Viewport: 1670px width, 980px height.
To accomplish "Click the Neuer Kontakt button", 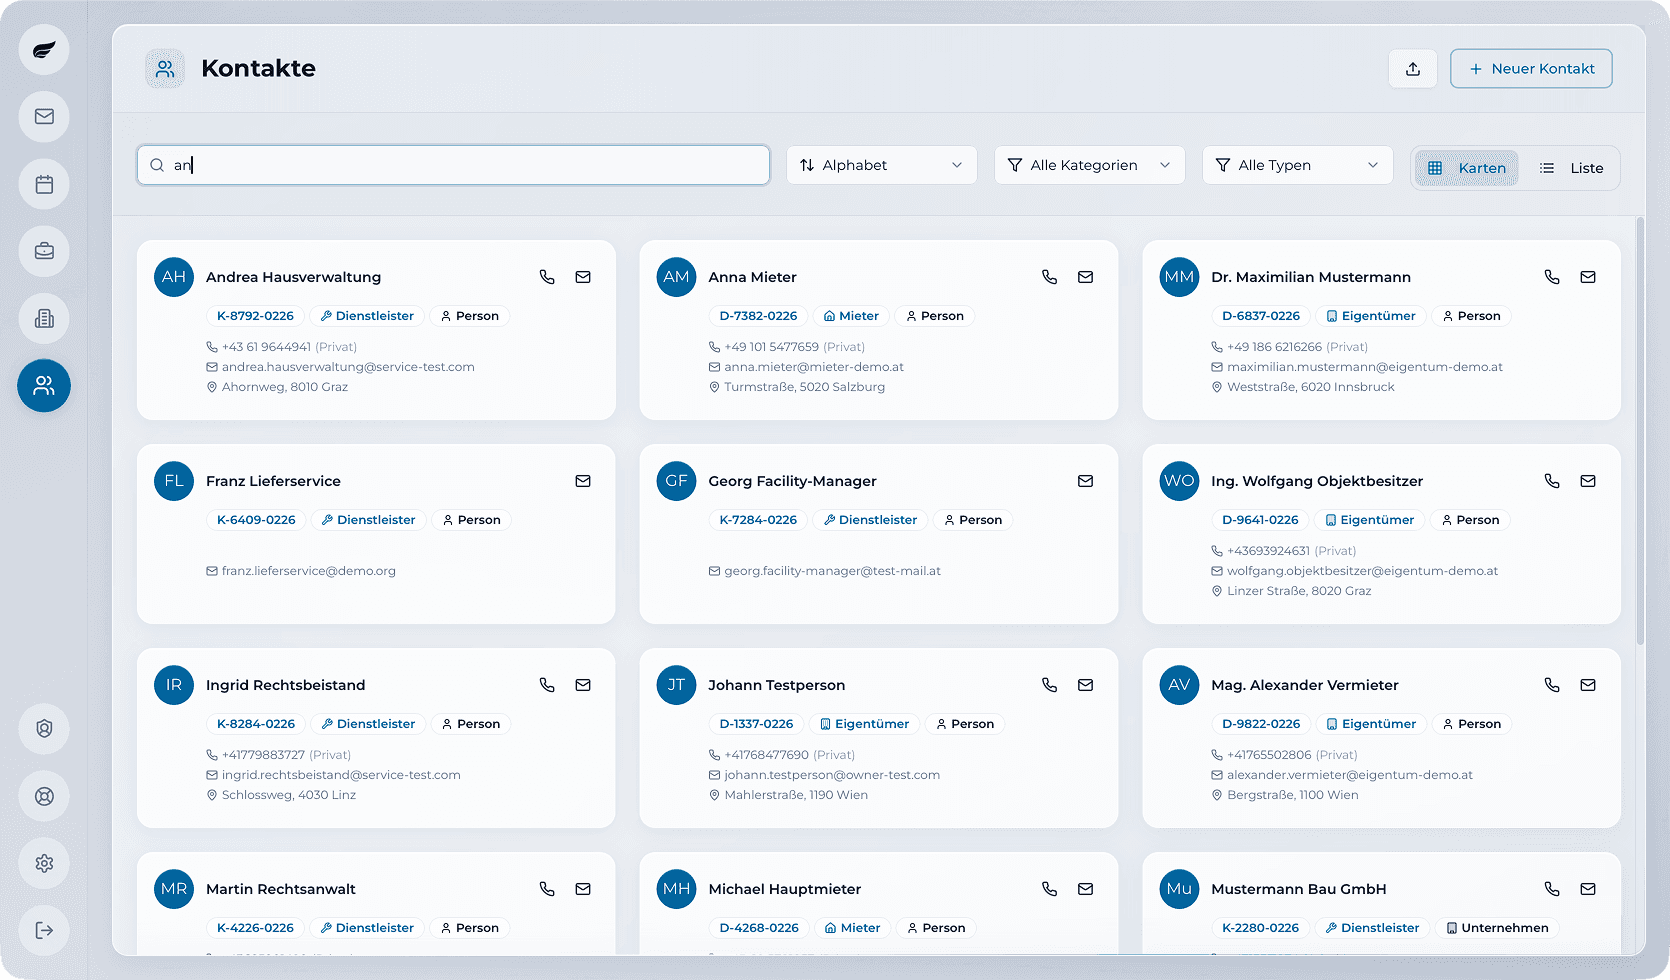I will click(x=1531, y=69).
